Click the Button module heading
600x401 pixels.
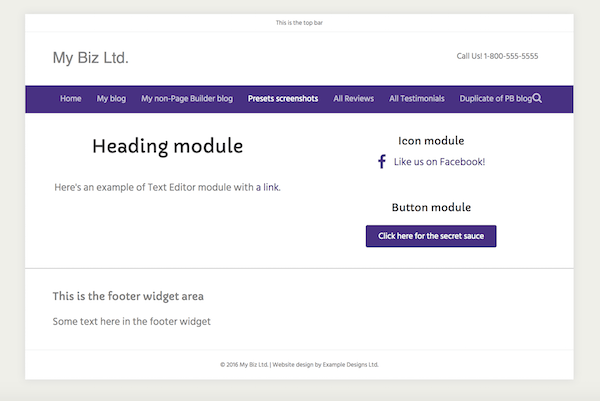click(x=431, y=207)
